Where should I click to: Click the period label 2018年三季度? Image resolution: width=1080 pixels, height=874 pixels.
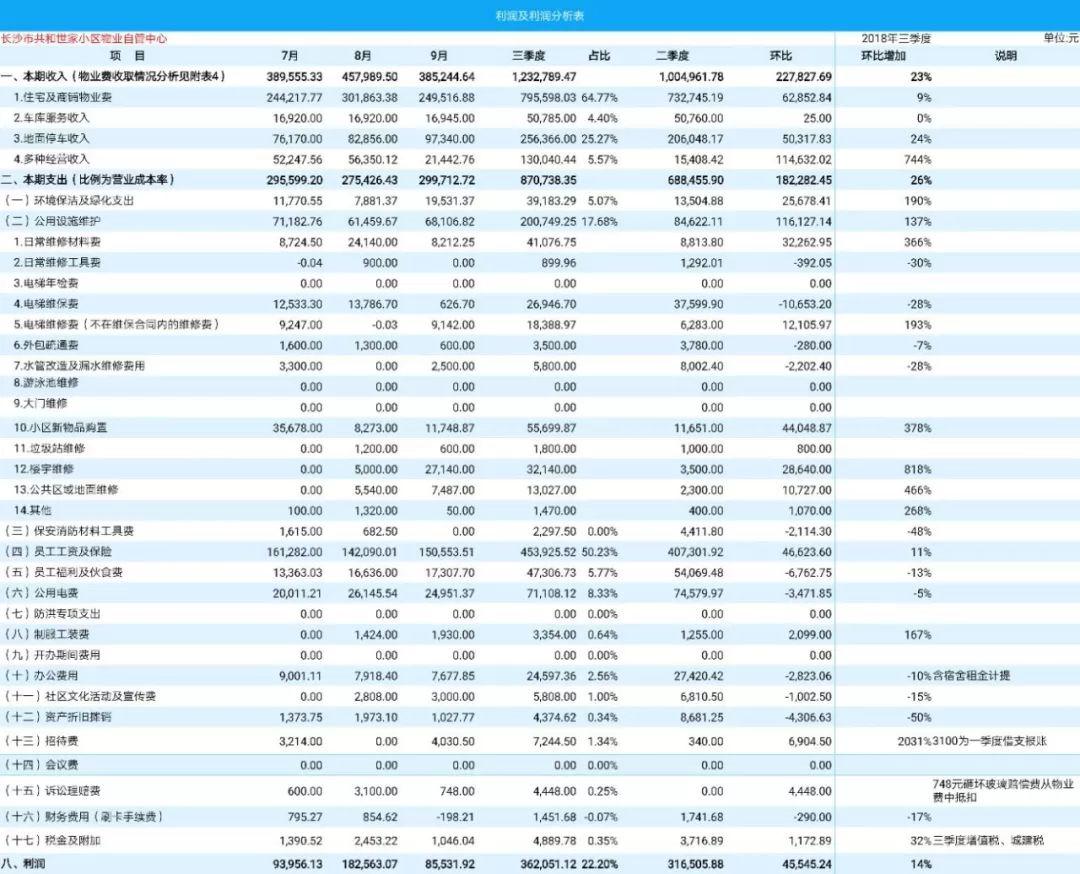coord(896,39)
